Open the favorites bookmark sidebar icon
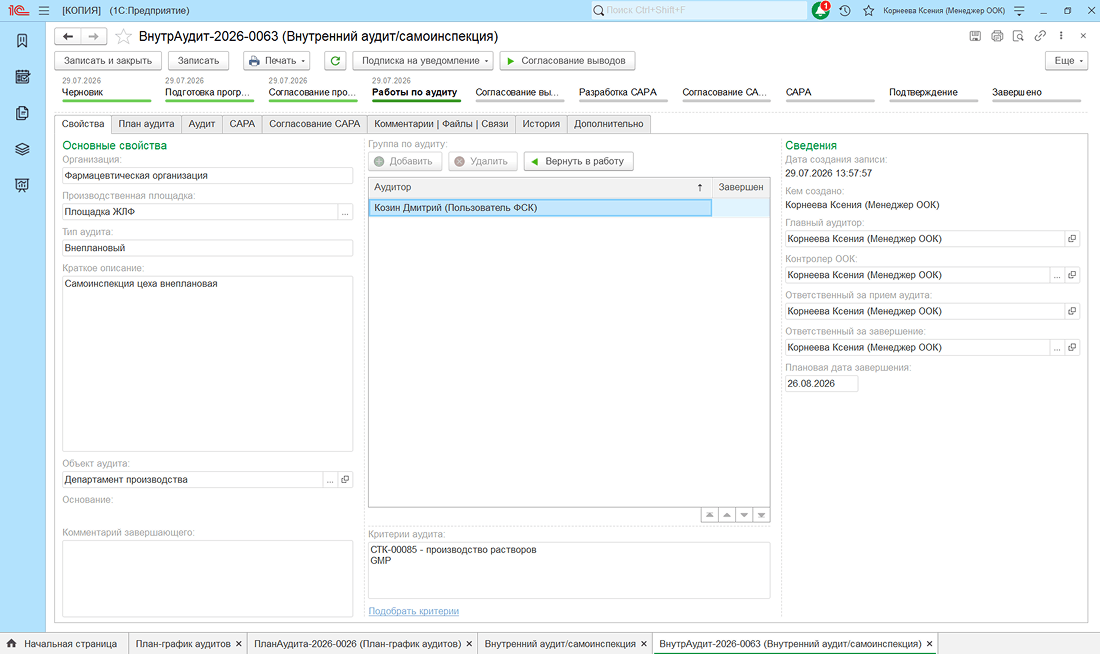The image size is (1100, 654). 22,41
